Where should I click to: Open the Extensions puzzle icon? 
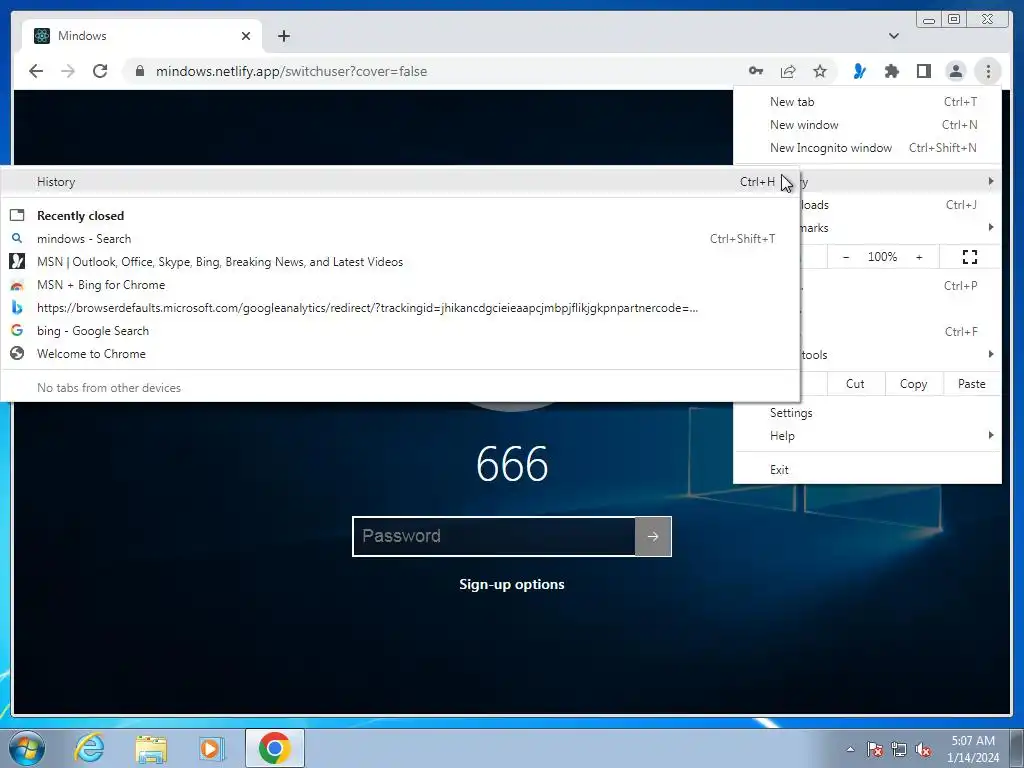point(891,71)
